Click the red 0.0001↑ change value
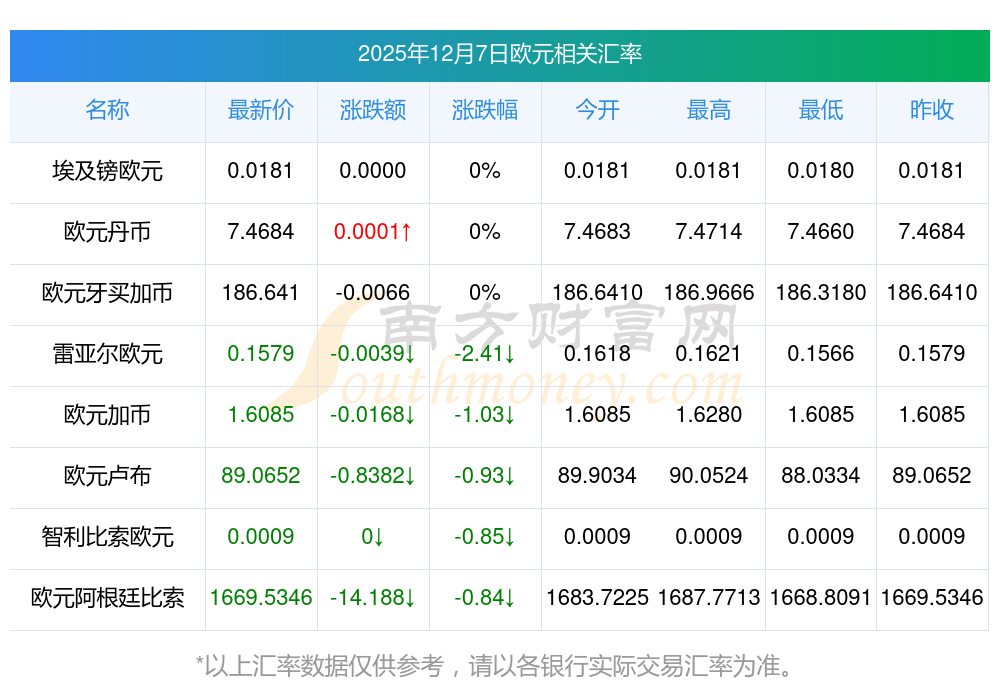 [373, 232]
